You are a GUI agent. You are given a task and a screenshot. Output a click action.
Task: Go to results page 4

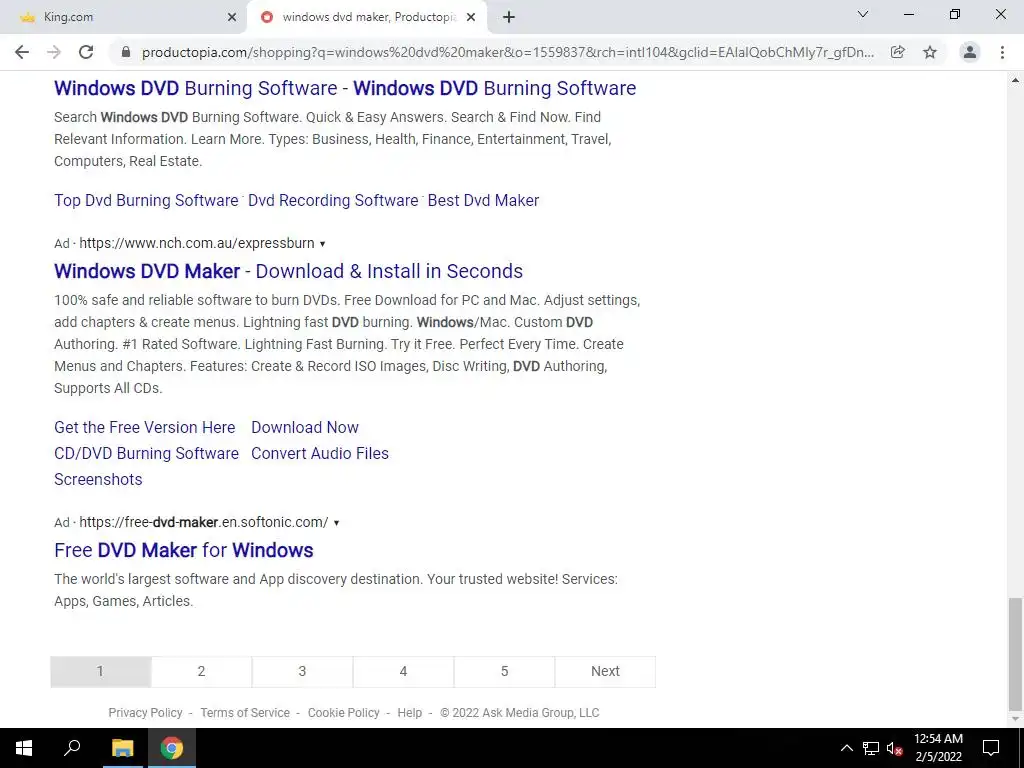403,671
